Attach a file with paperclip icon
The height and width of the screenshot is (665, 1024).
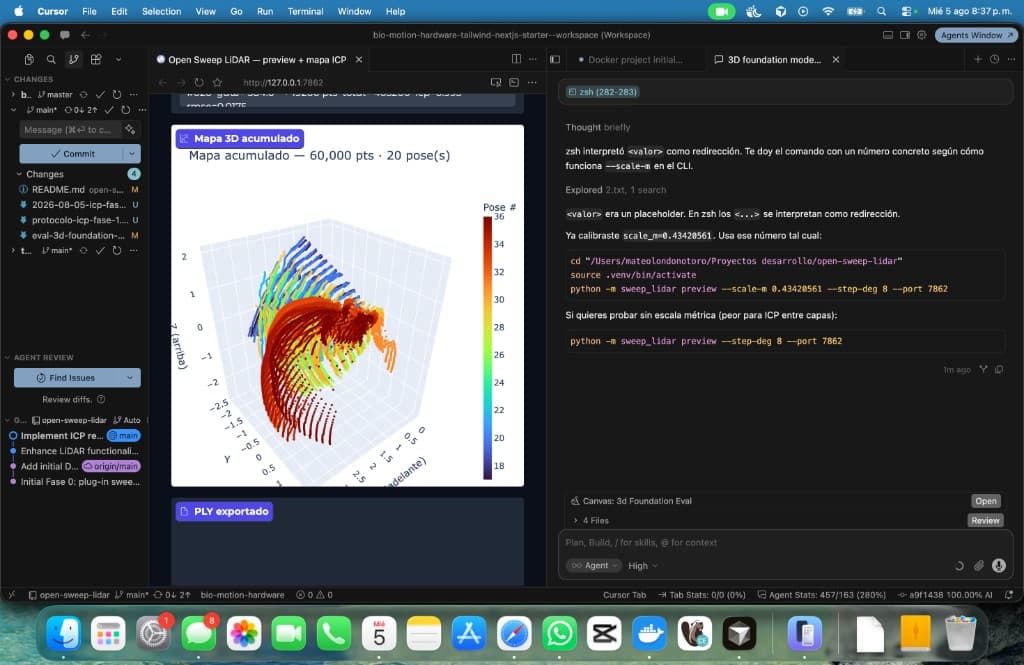tap(978, 566)
